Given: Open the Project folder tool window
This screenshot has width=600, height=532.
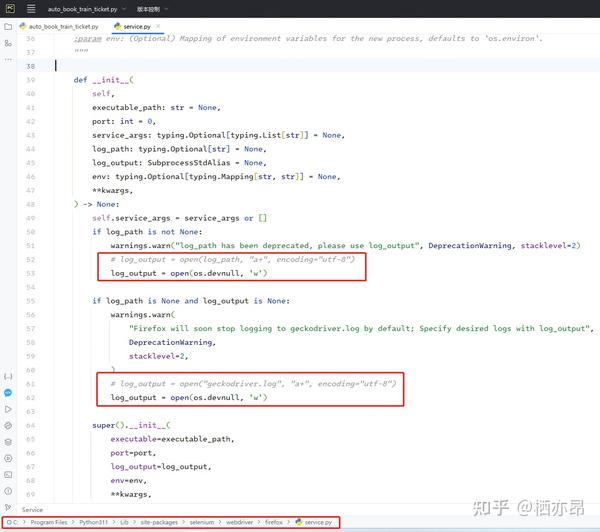Looking at the screenshot, I should (x=8, y=27).
